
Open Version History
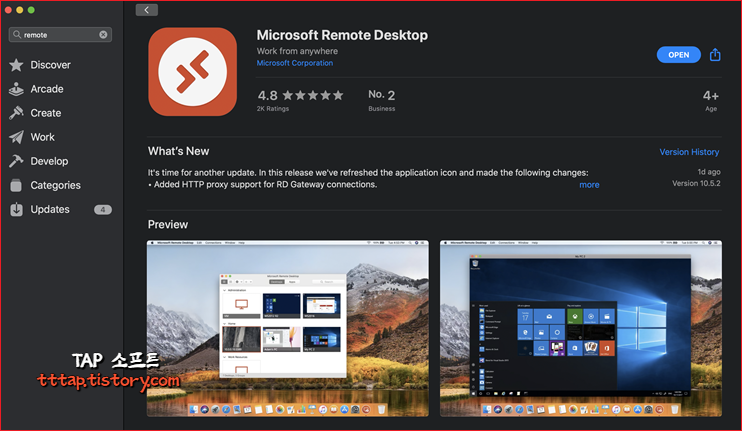pos(689,152)
